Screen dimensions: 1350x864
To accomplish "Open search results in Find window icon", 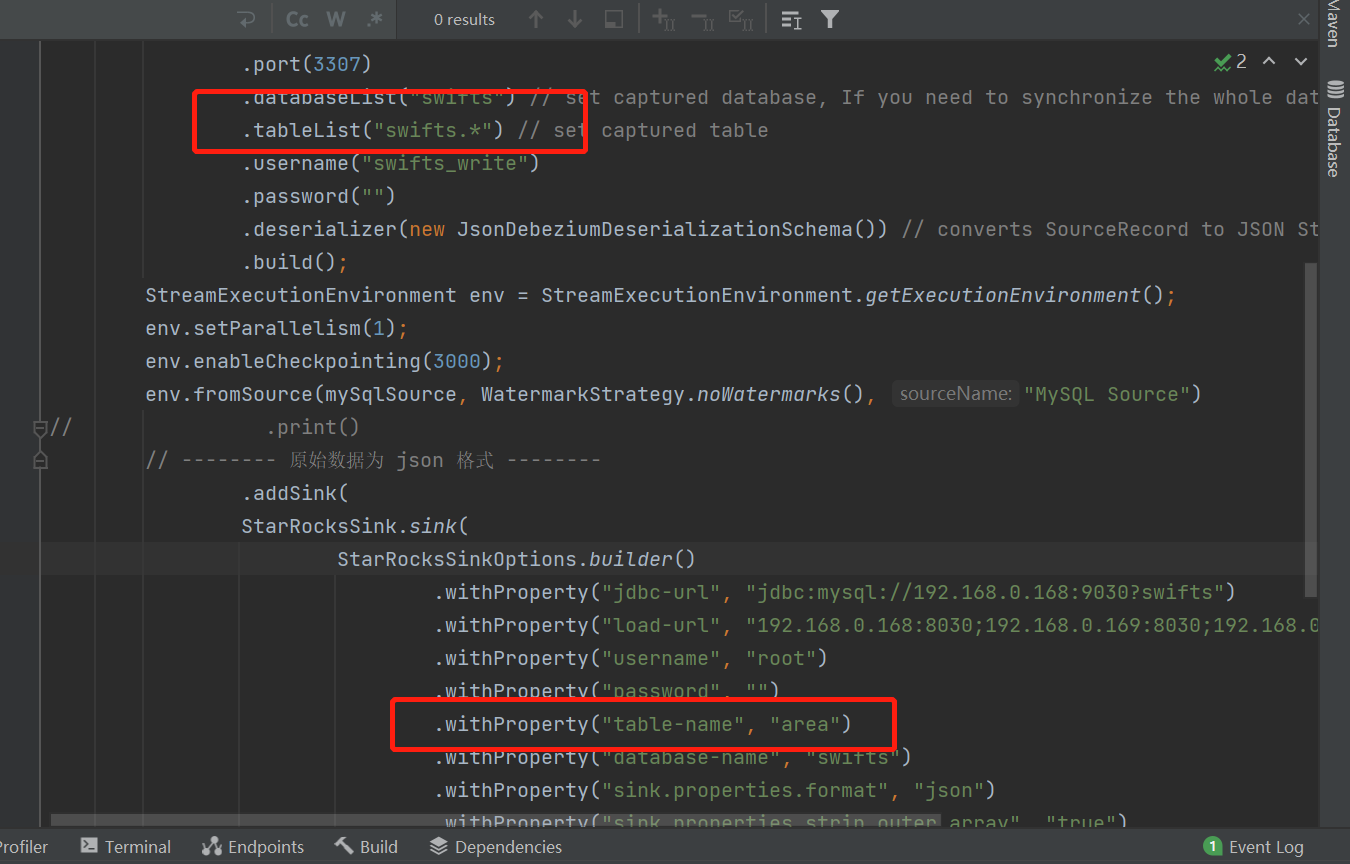I will pyautogui.click(x=614, y=19).
